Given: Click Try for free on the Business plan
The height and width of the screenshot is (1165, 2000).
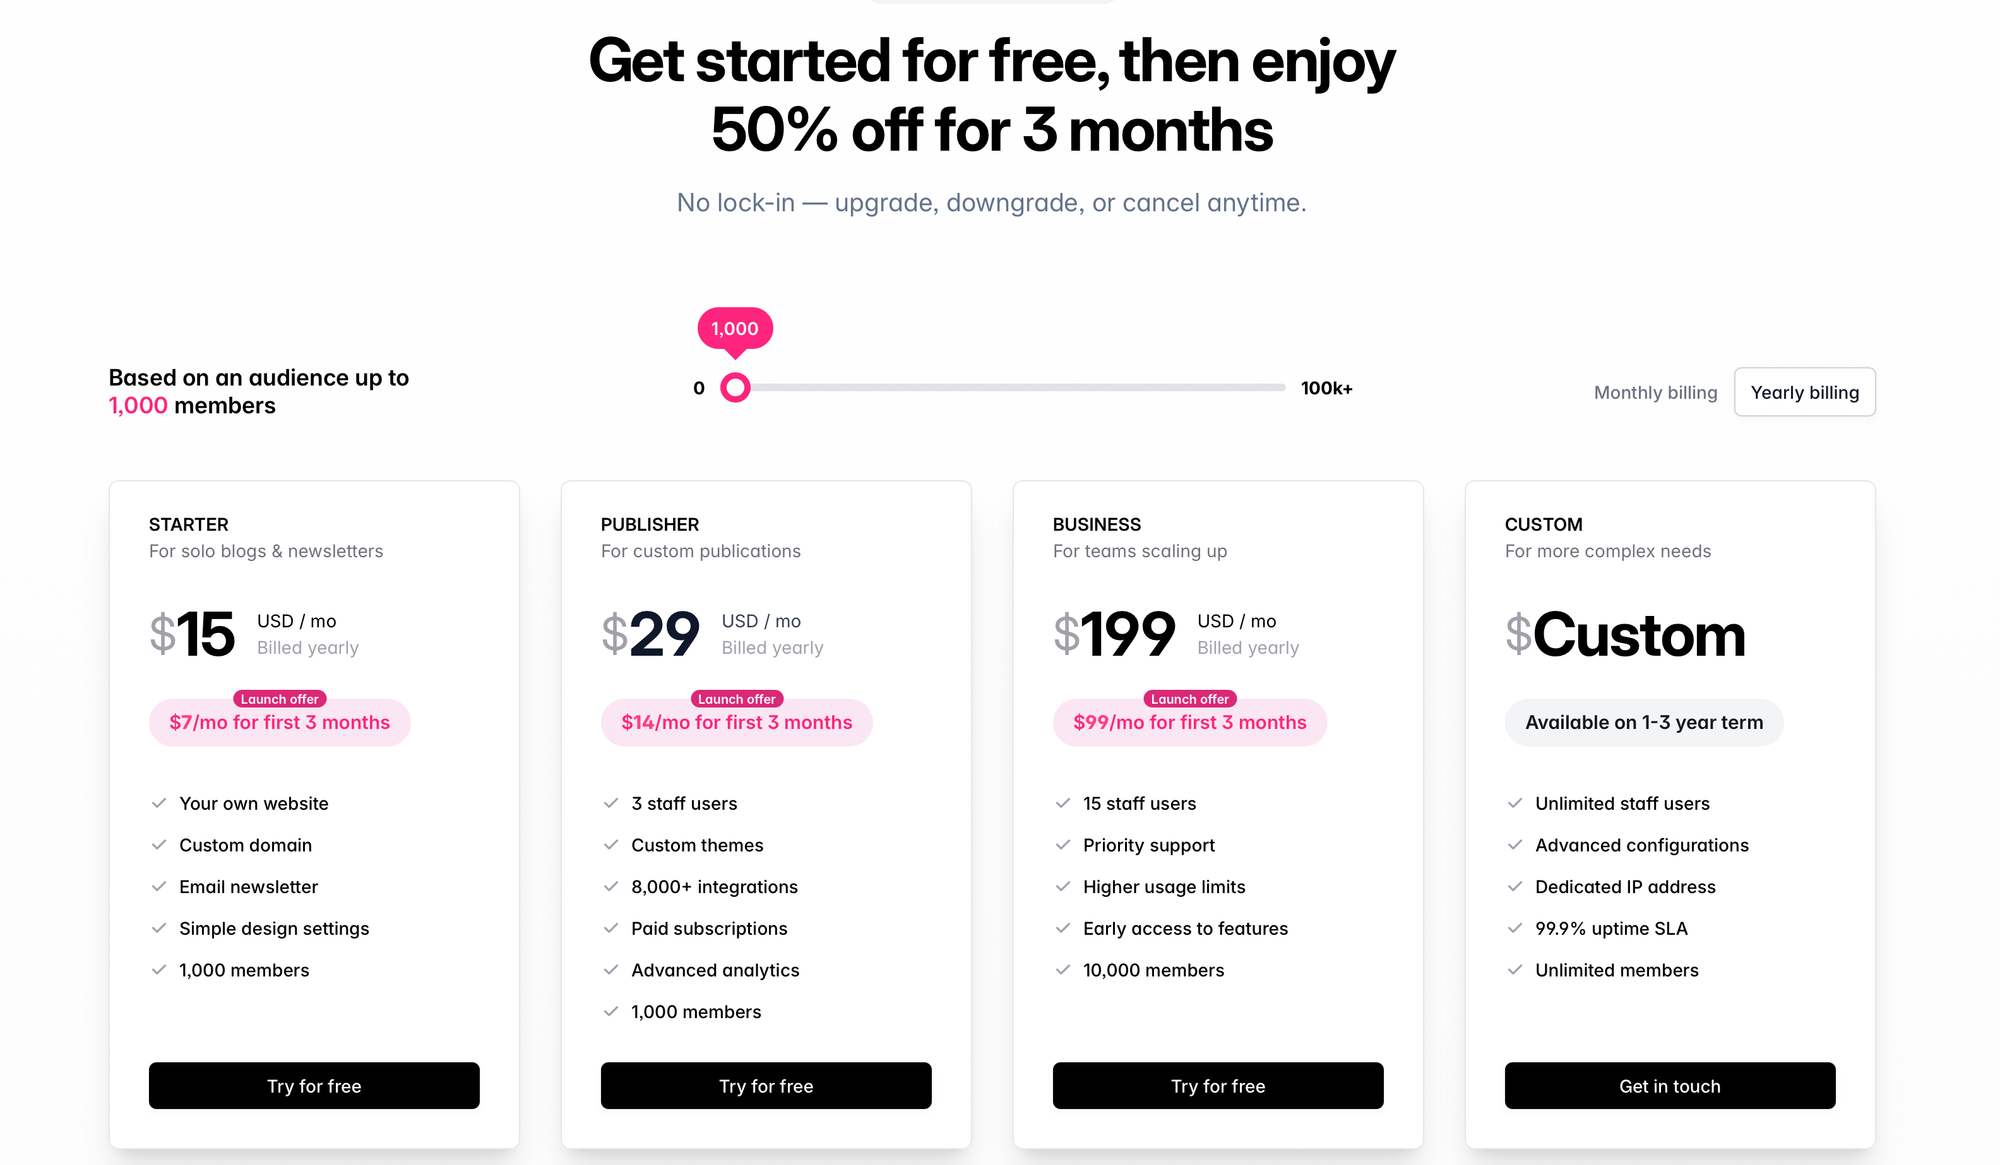Looking at the screenshot, I should (1218, 1086).
